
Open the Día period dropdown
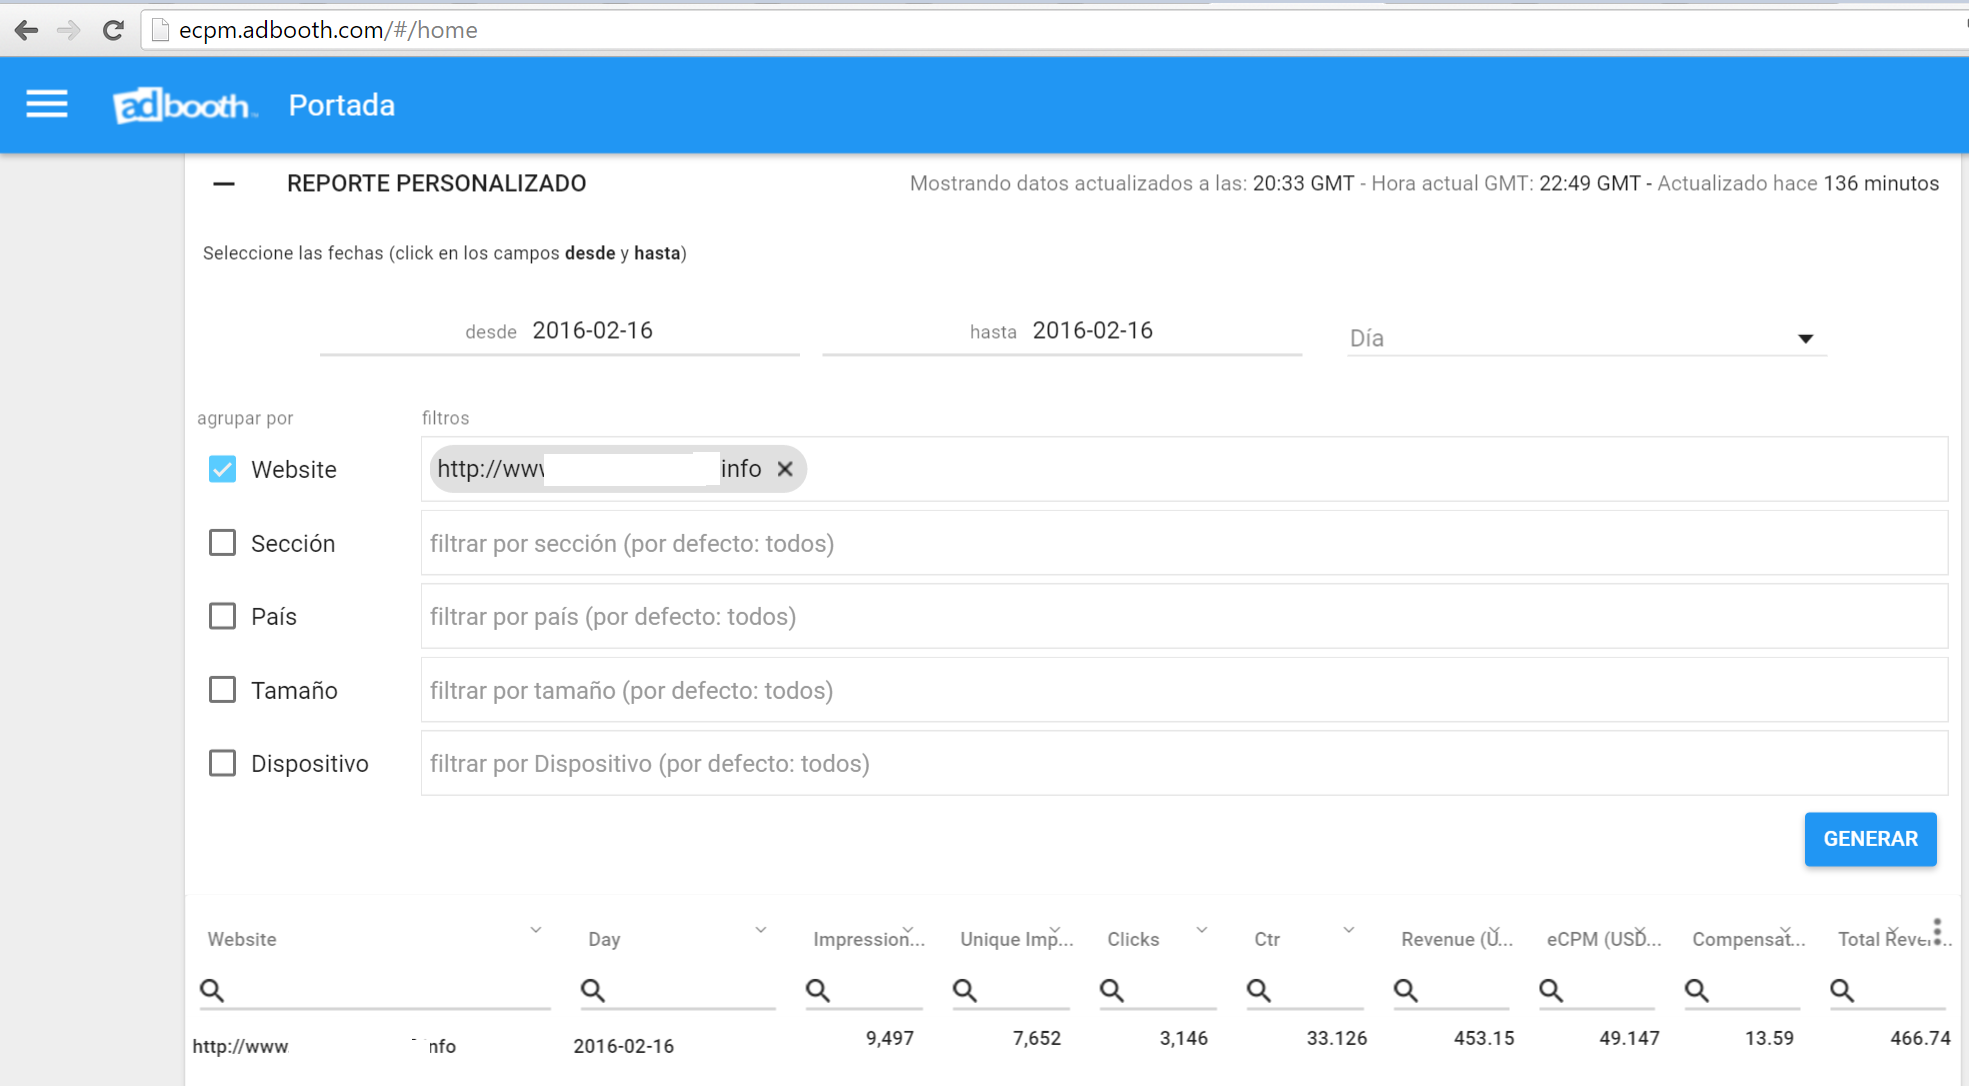tap(1586, 338)
